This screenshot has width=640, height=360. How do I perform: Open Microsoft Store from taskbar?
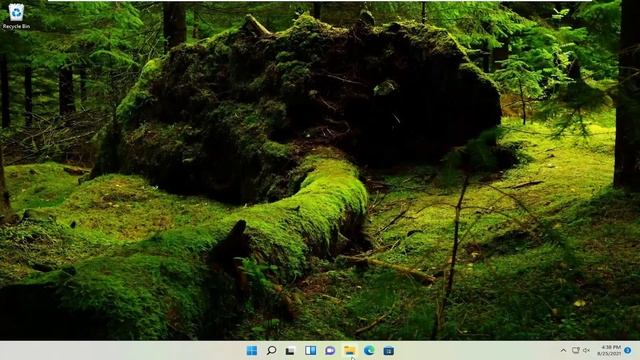pyautogui.click(x=389, y=350)
